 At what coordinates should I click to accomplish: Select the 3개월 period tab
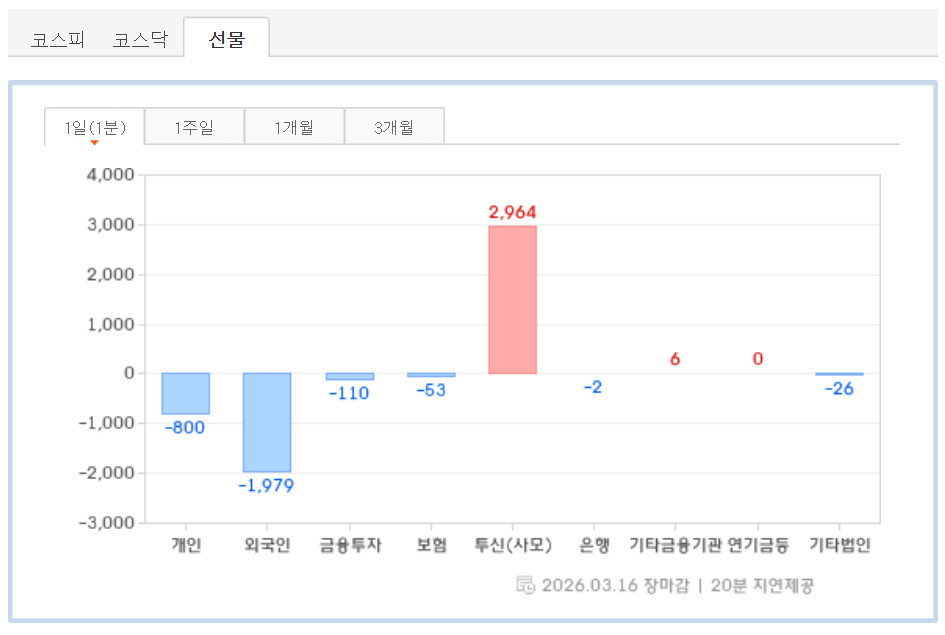coord(394,127)
